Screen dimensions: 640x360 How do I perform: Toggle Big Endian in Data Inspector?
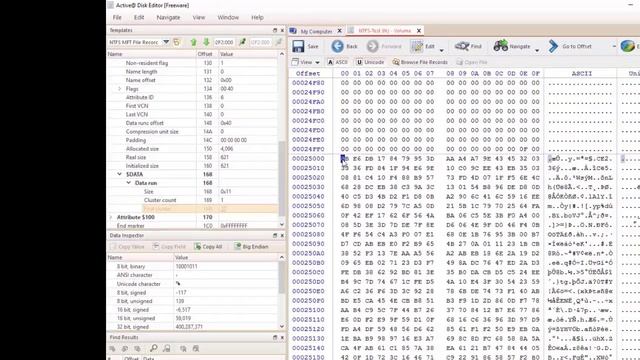[x=251, y=247]
